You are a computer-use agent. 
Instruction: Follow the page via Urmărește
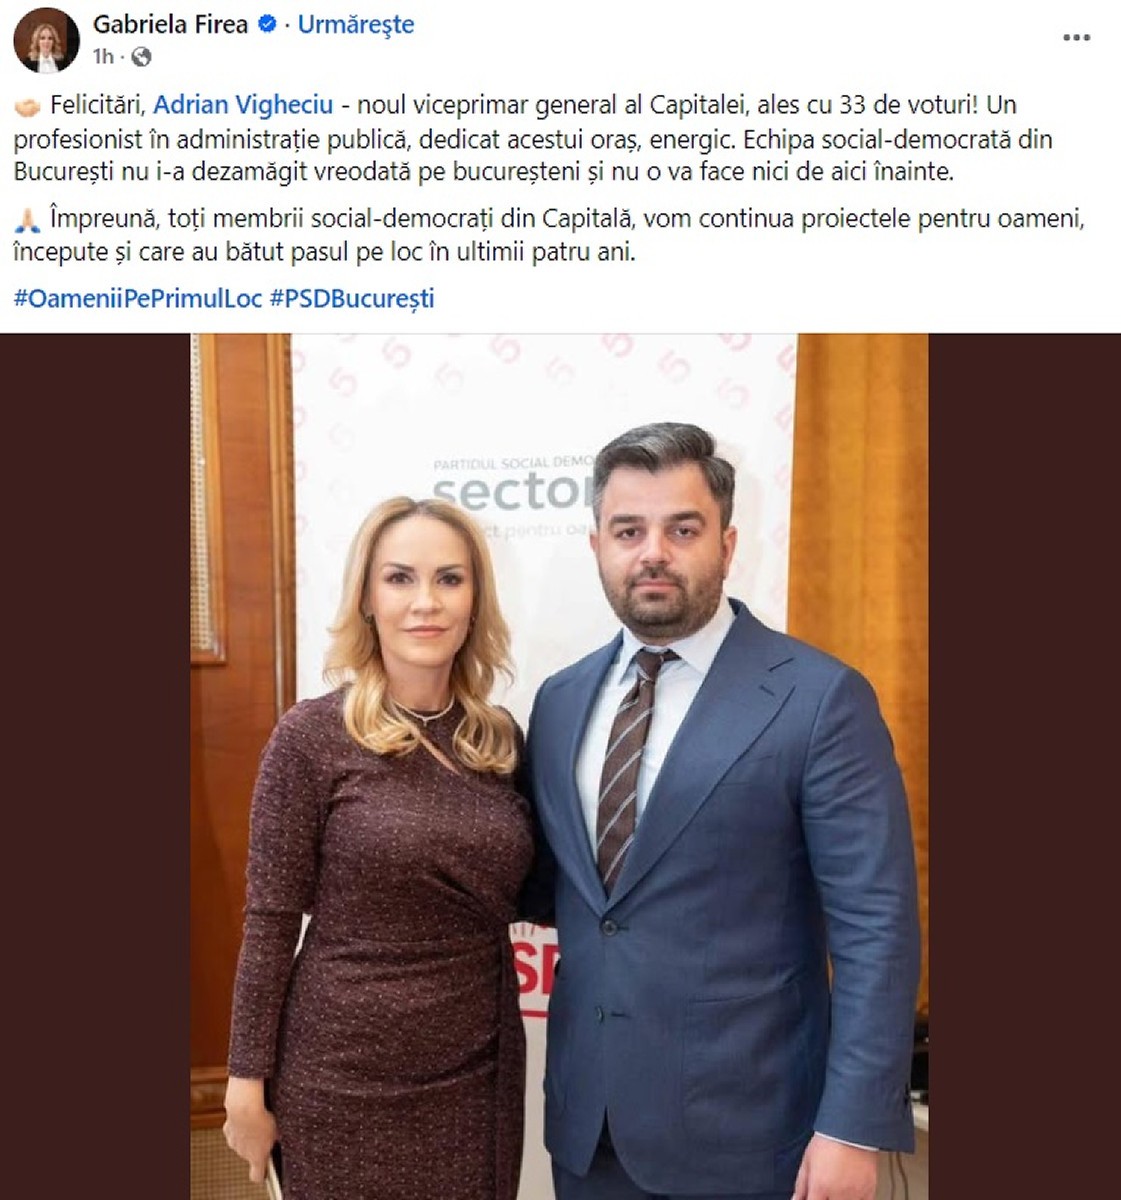(x=356, y=25)
